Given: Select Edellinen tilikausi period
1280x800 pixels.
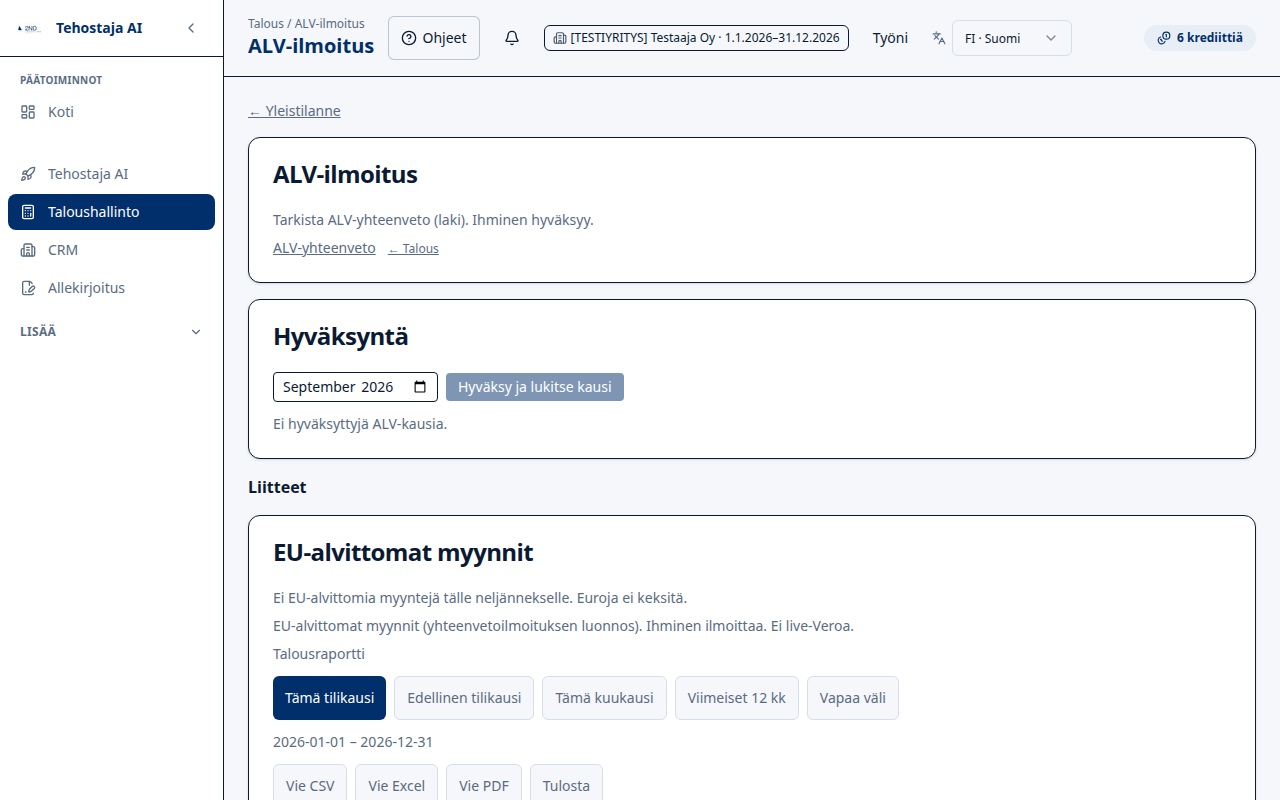Looking at the screenshot, I should click(464, 698).
